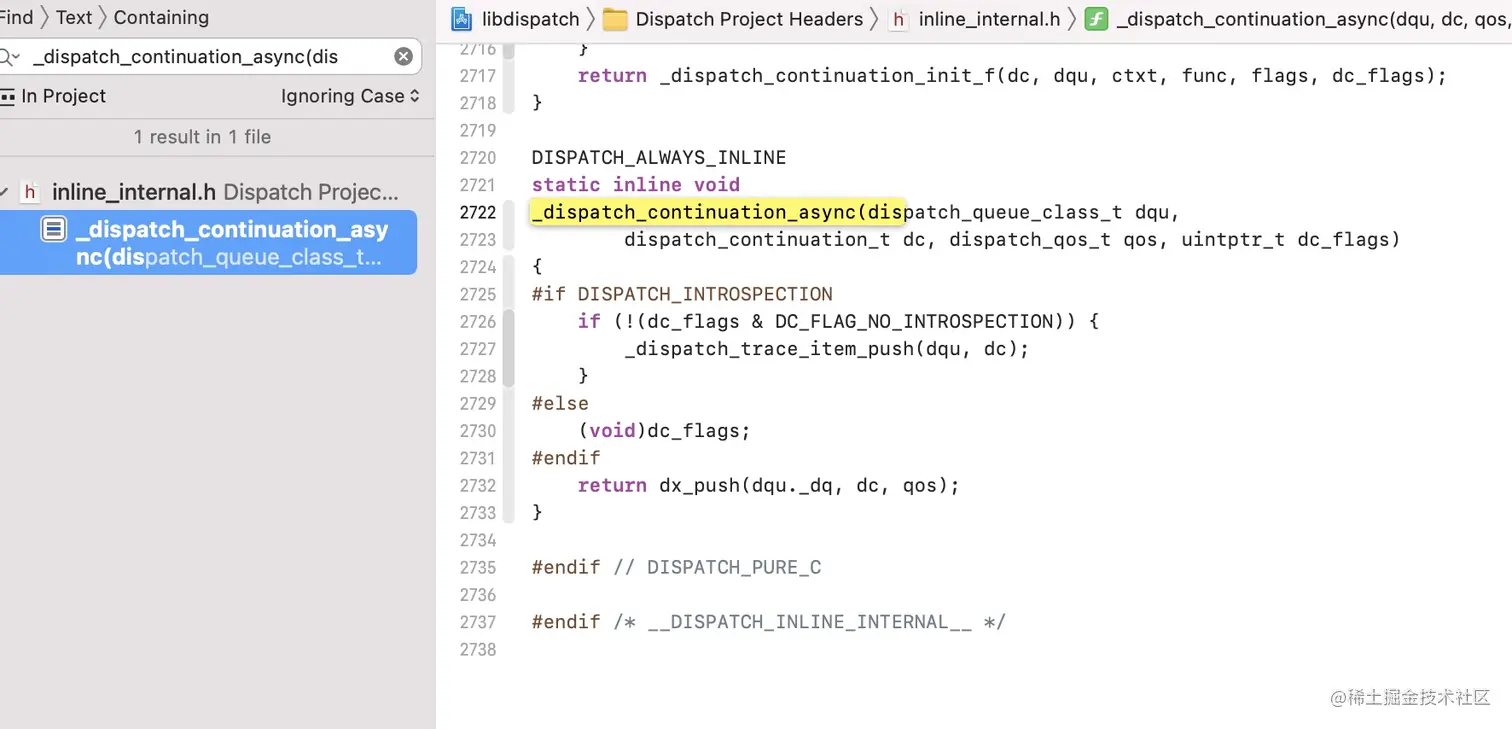Switch search mode from Find to Replace
This screenshot has height=729, width=1512.
point(17,17)
